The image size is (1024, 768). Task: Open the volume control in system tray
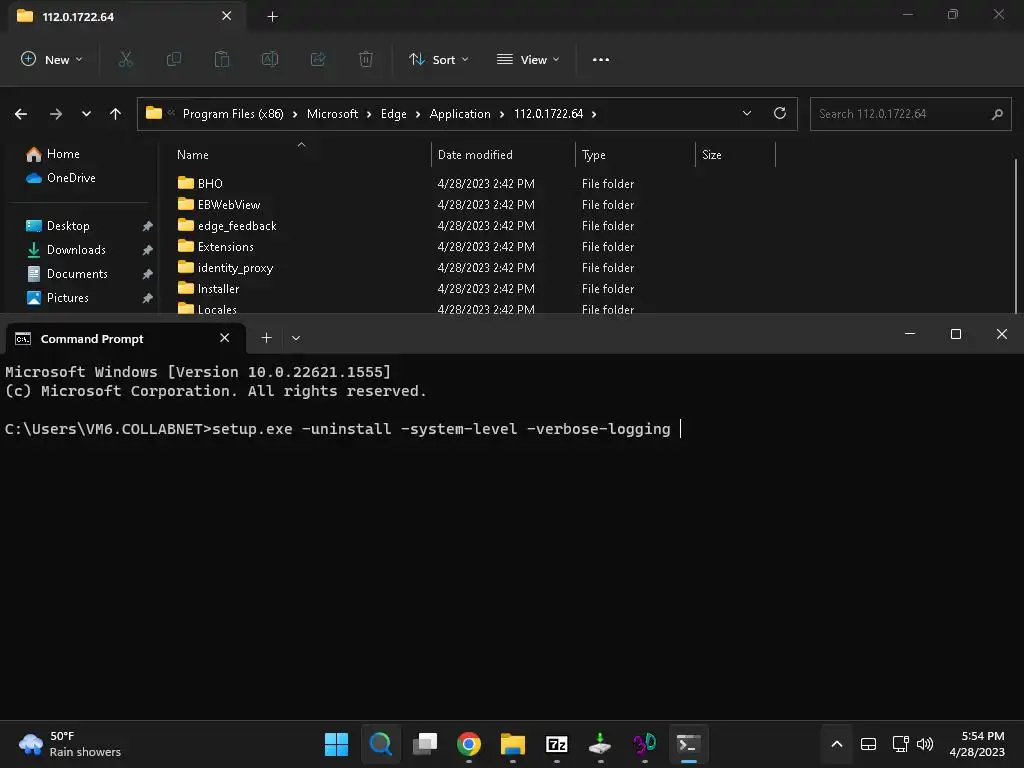coord(925,744)
